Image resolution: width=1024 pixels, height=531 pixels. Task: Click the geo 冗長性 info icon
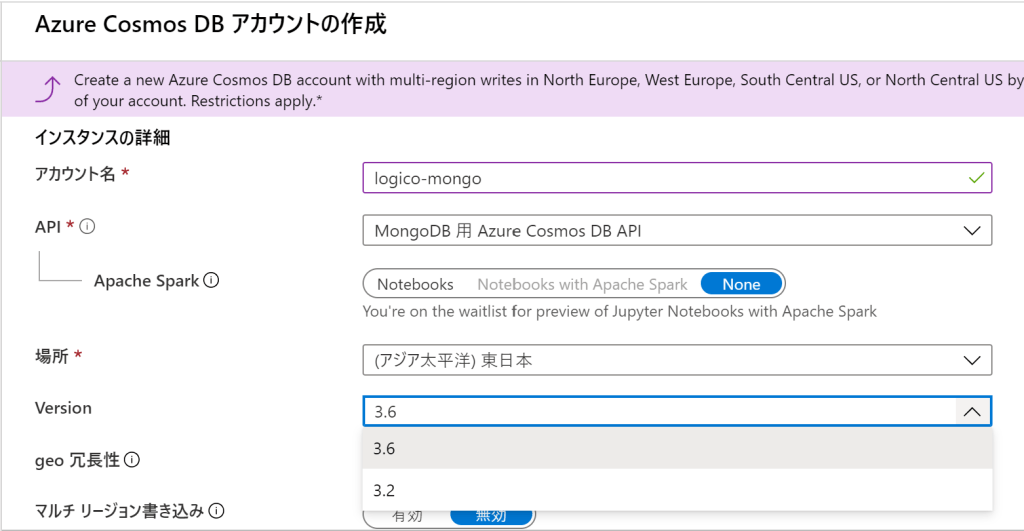(x=132, y=460)
